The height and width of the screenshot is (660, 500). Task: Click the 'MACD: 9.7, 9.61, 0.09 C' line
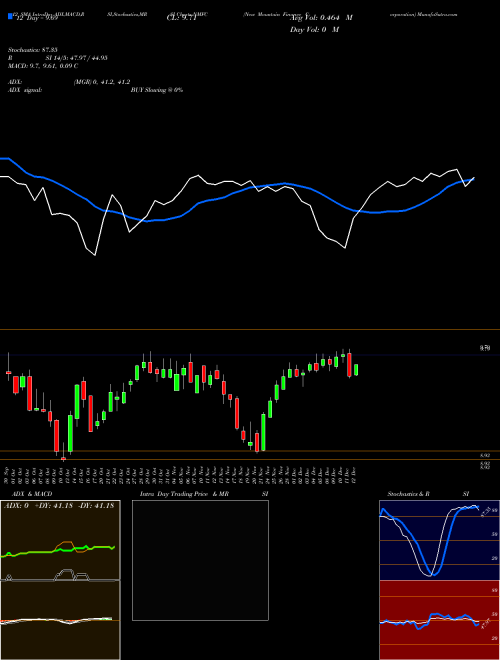[x=43, y=66]
